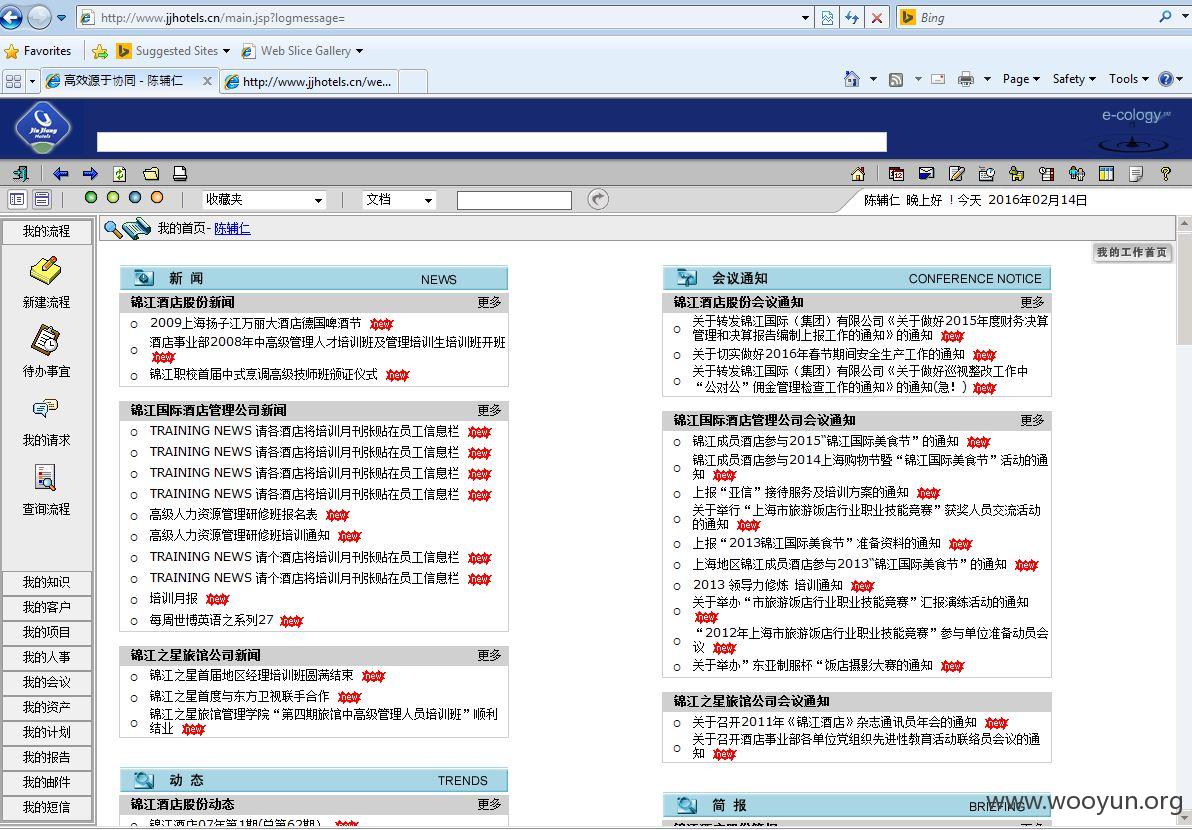Screen dimensions: 1192x830
Task: Switch to the http://www.jjhotels.cn/we... tab
Action: 309,81
